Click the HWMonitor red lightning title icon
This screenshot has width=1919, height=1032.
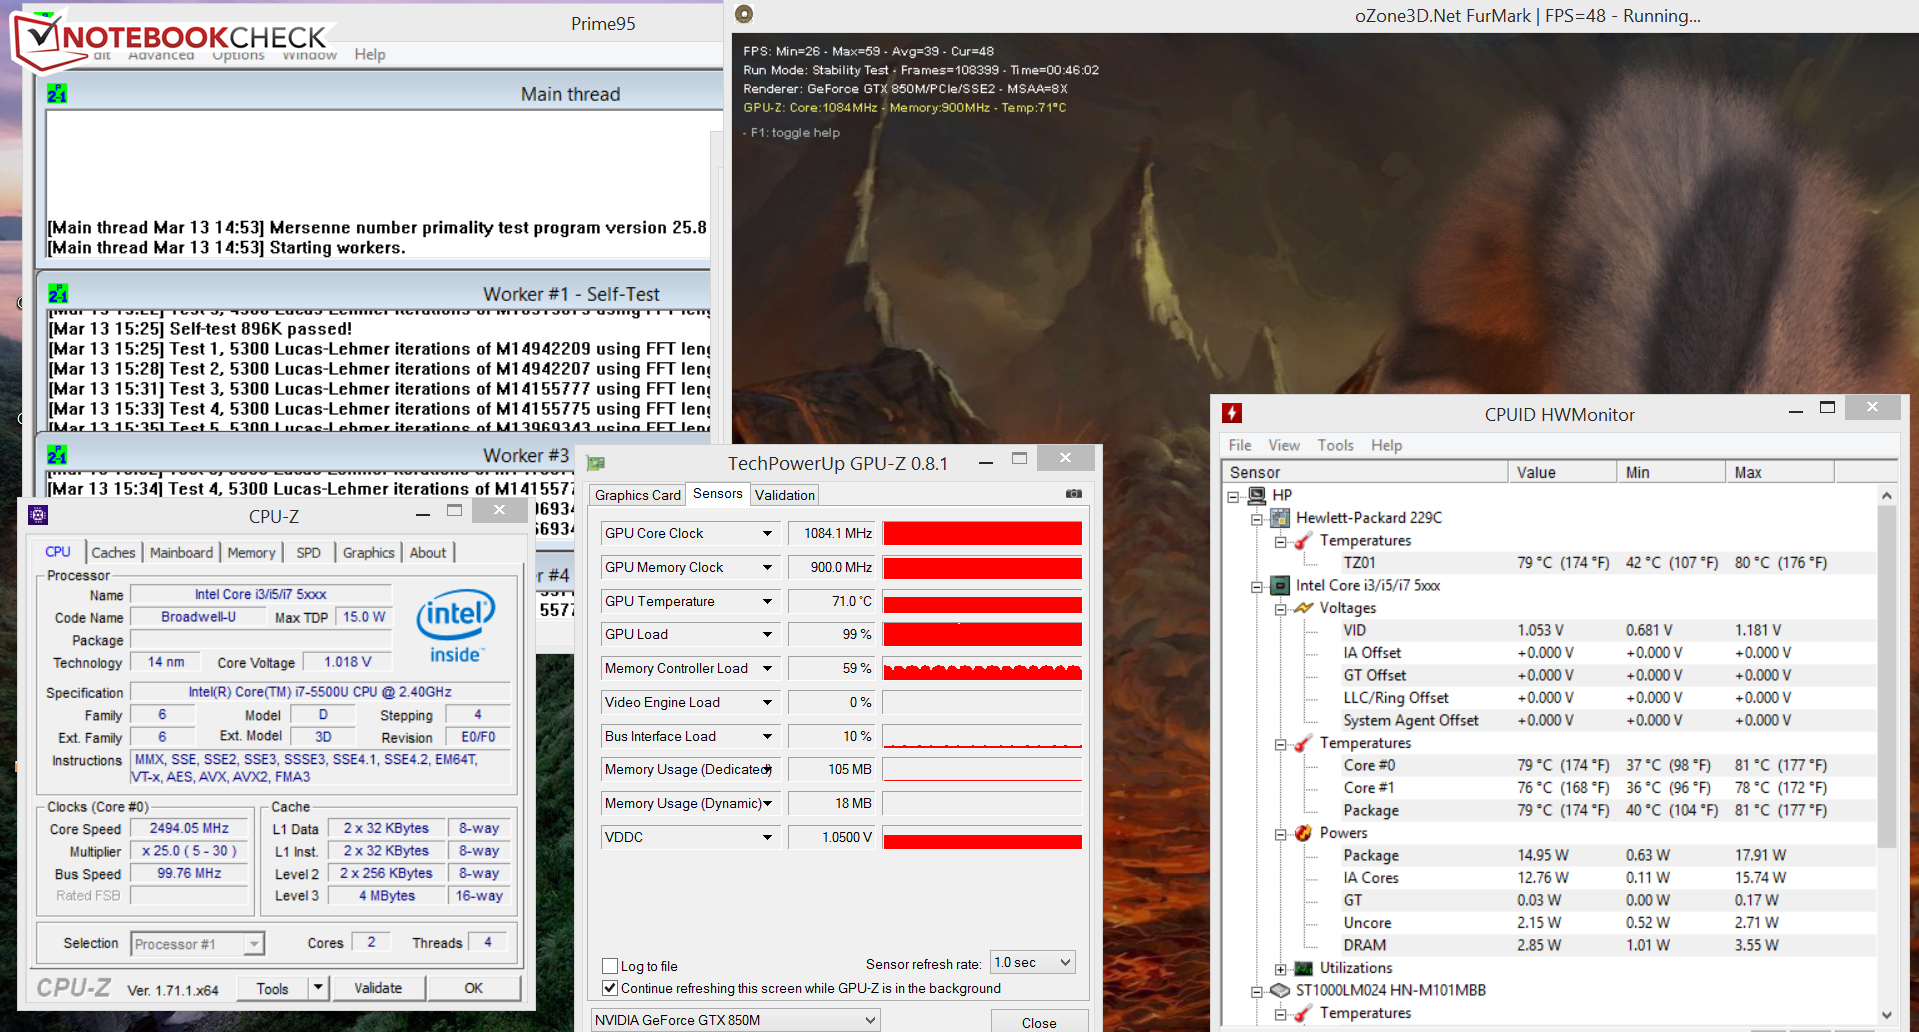[x=1232, y=413]
